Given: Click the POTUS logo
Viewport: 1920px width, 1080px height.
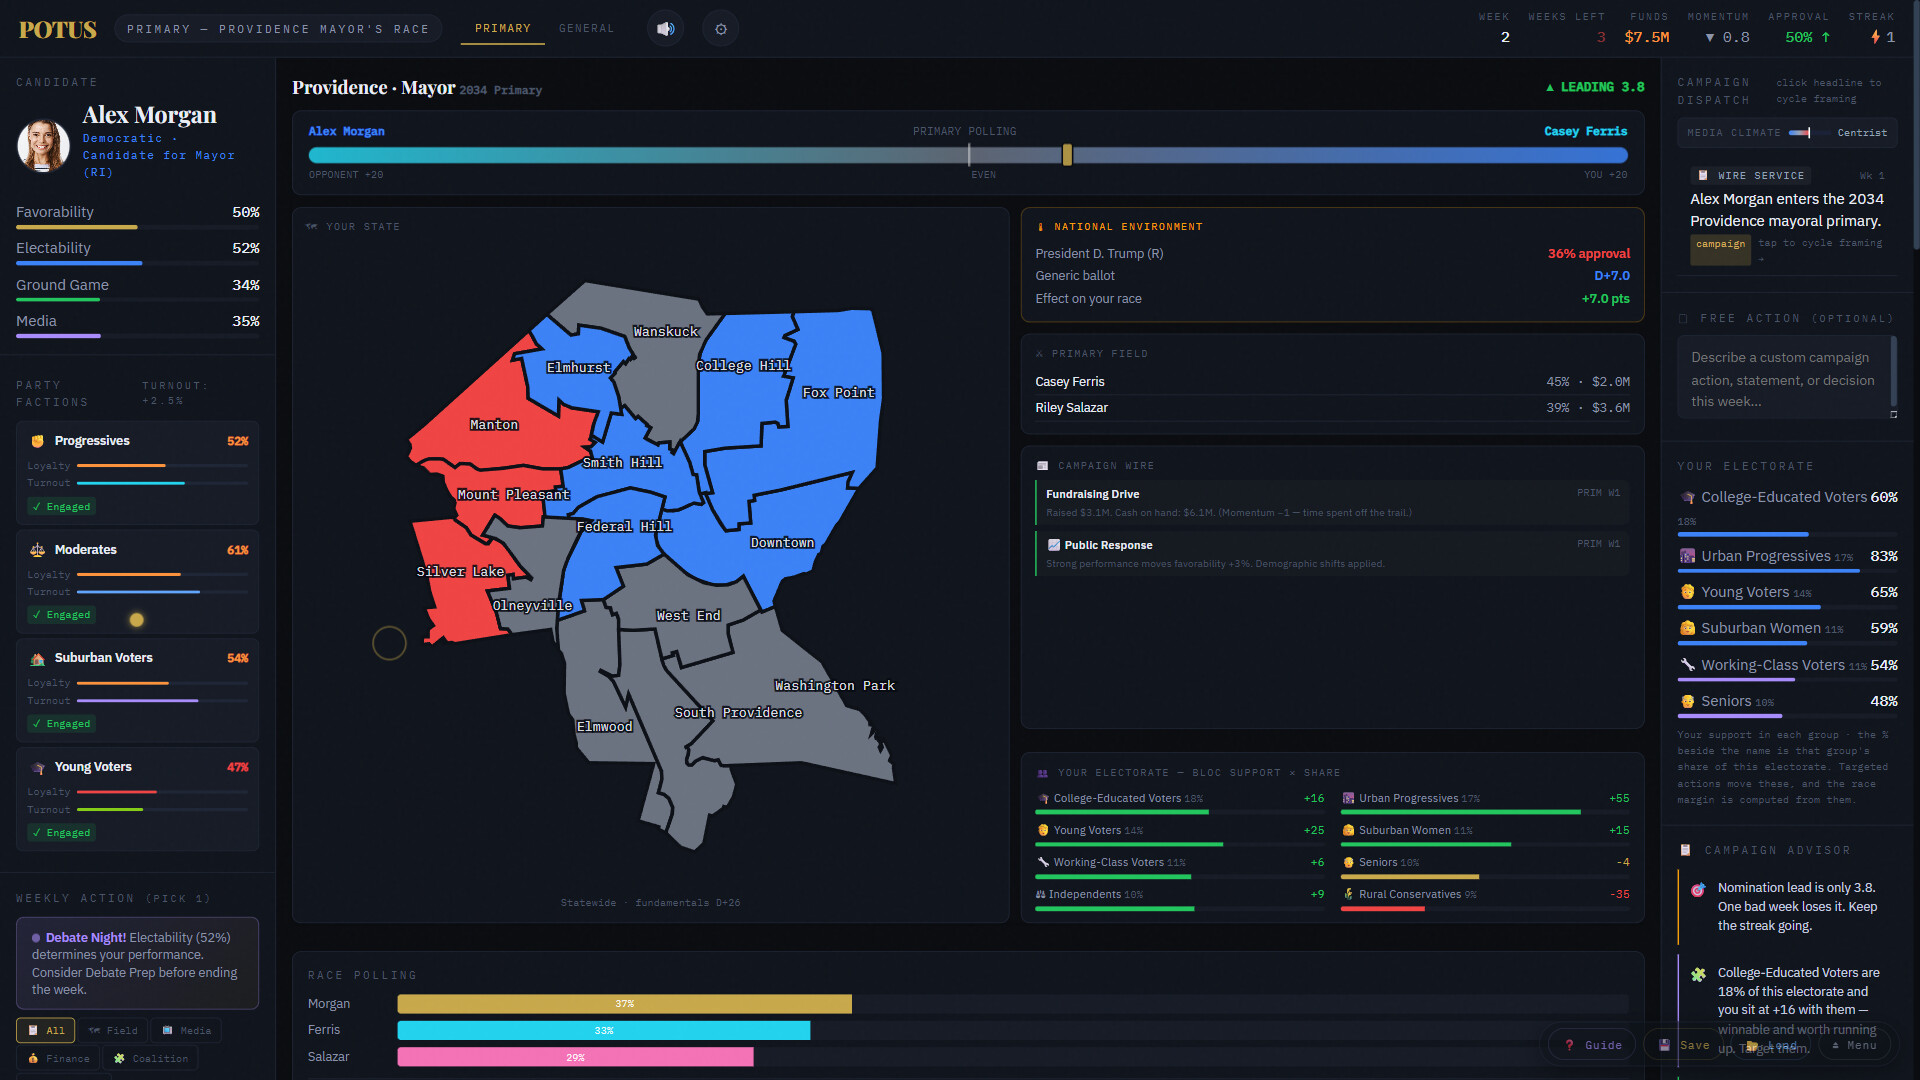Looking at the screenshot, I should click(x=58, y=30).
